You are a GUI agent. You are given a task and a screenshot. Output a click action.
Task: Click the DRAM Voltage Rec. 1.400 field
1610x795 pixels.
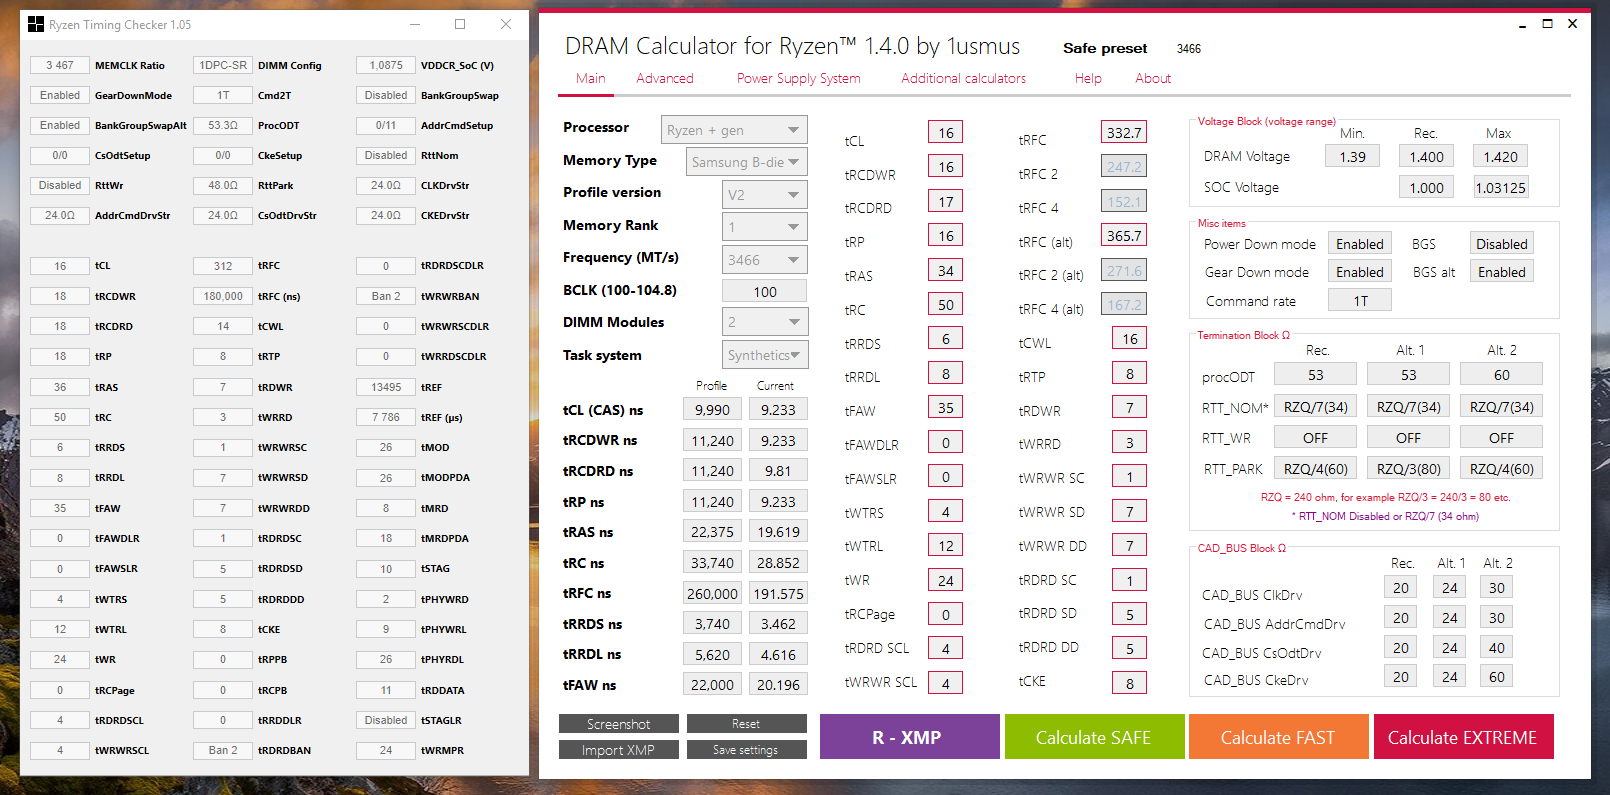point(1426,156)
